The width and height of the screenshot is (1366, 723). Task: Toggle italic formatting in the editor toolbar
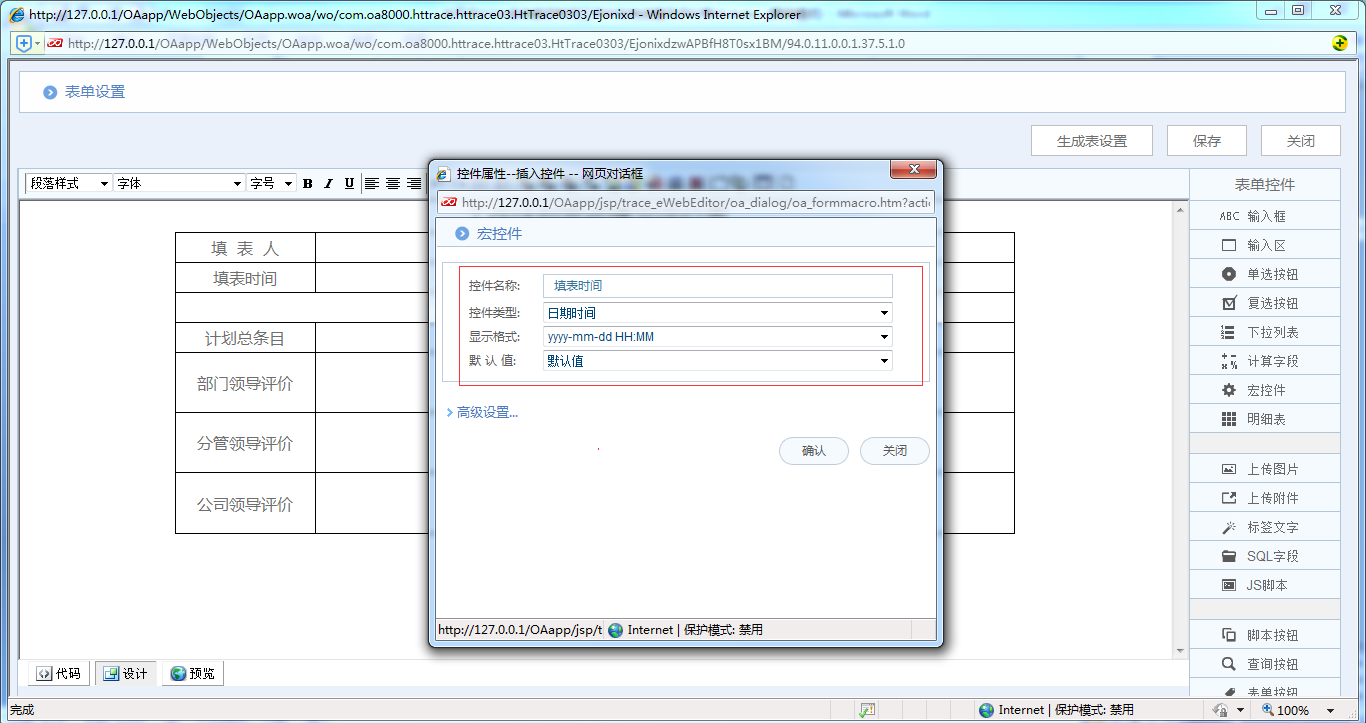point(327,183)
